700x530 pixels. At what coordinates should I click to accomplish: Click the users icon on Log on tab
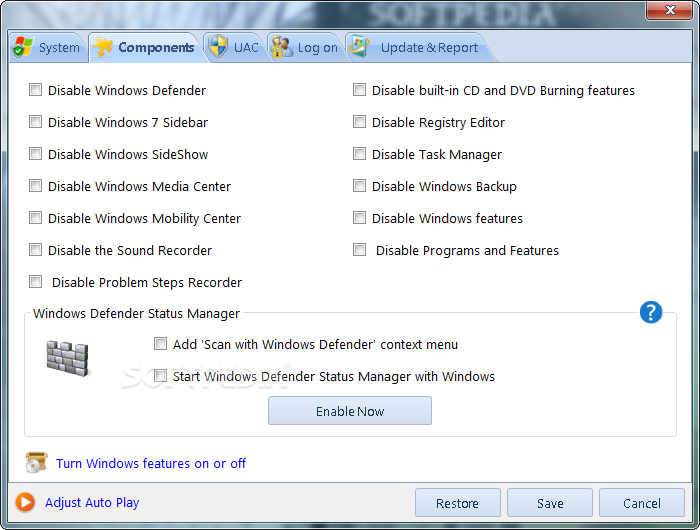click(282, 47)
